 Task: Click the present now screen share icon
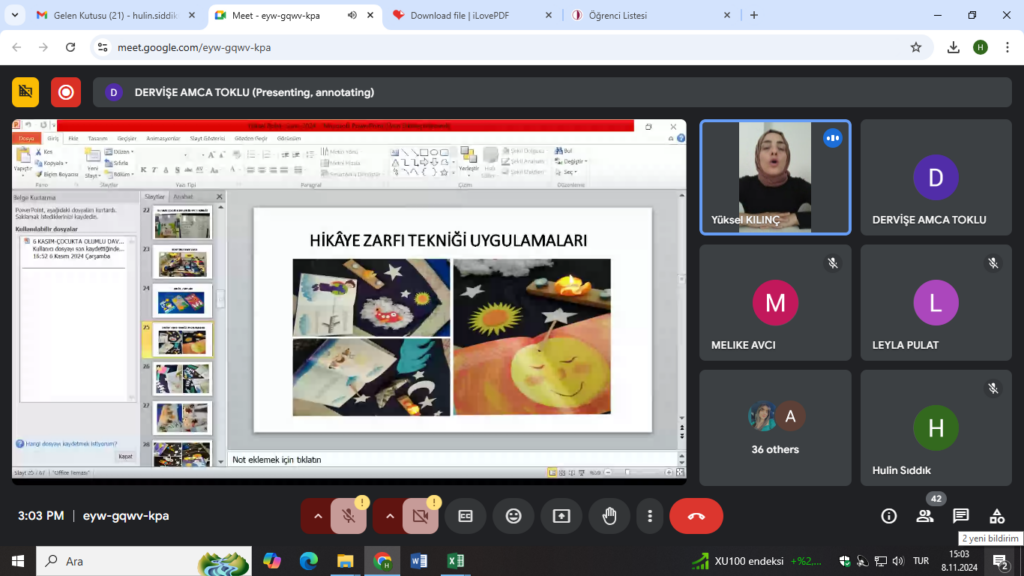[561, 516]
